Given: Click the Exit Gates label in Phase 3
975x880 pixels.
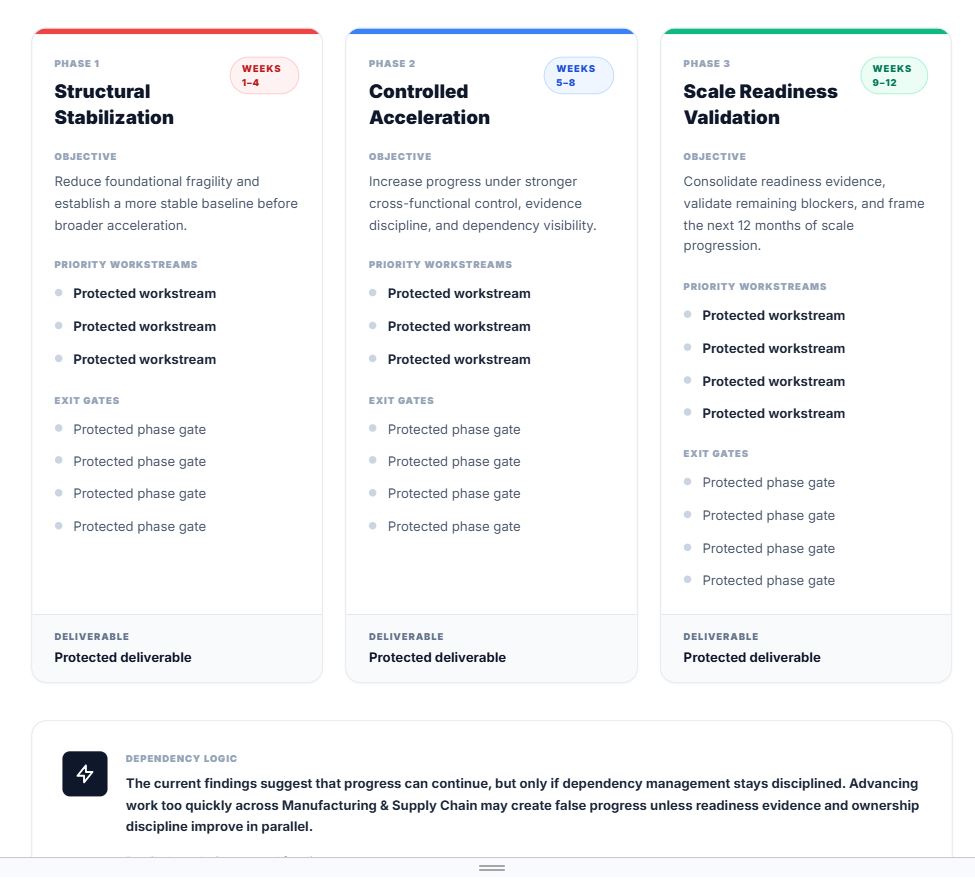Looking at the screenshot, I should point(716,454).
